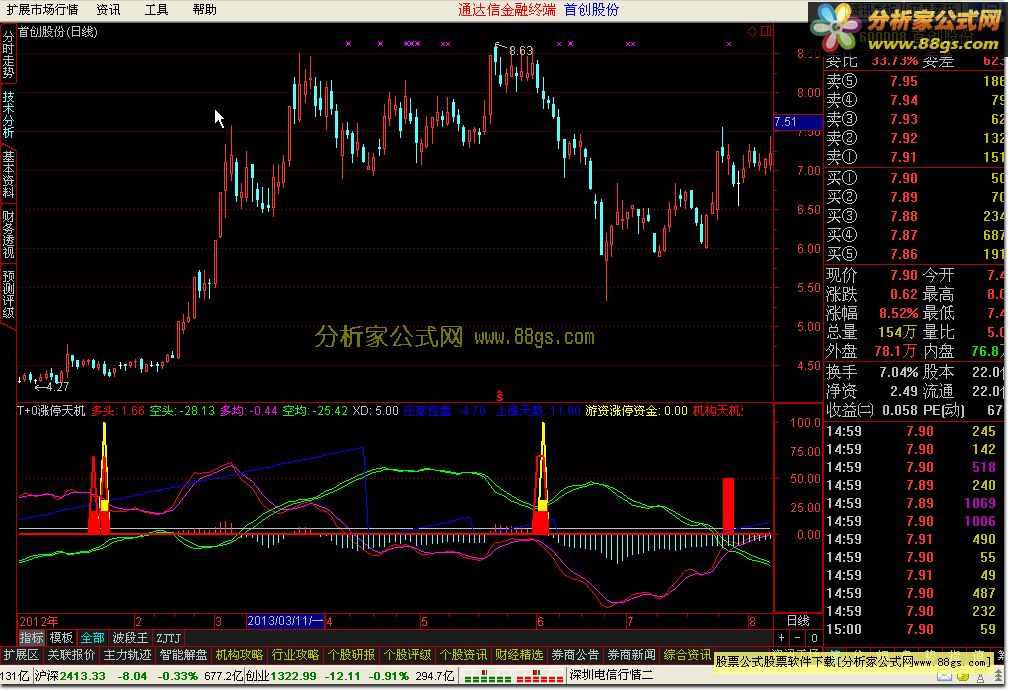
Task: Click the minus zoom button
Action: coord(797,638)
